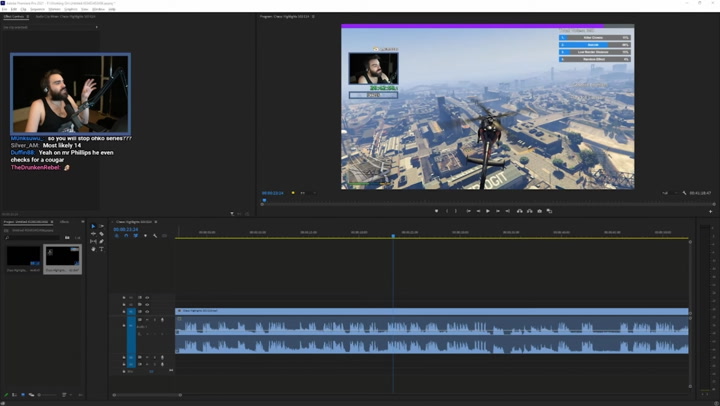Select the Ripple Edit tool
The height and width of the screenshot is (406, 720).
tap(93, 234)
